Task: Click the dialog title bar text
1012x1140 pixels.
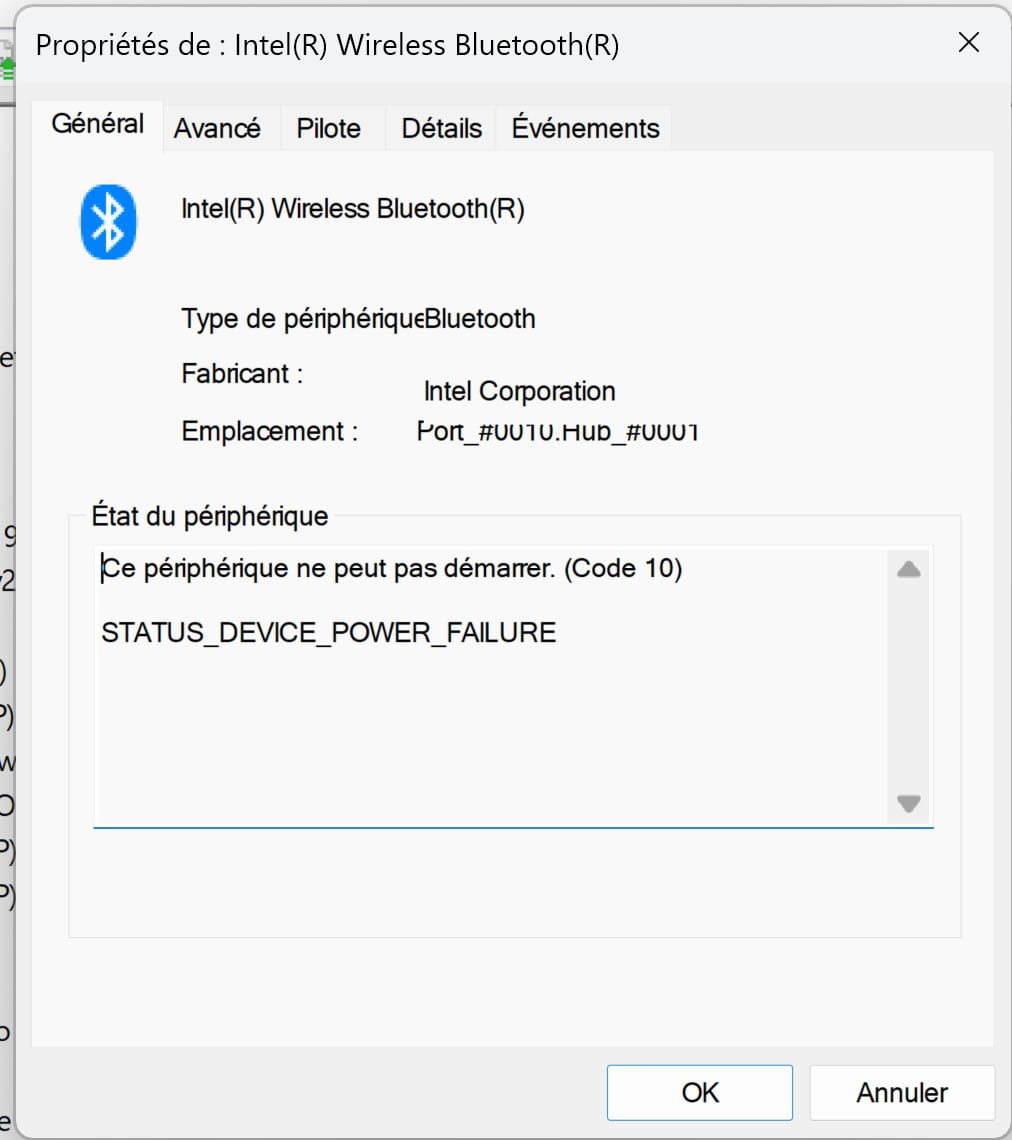Action: point(327,46)
